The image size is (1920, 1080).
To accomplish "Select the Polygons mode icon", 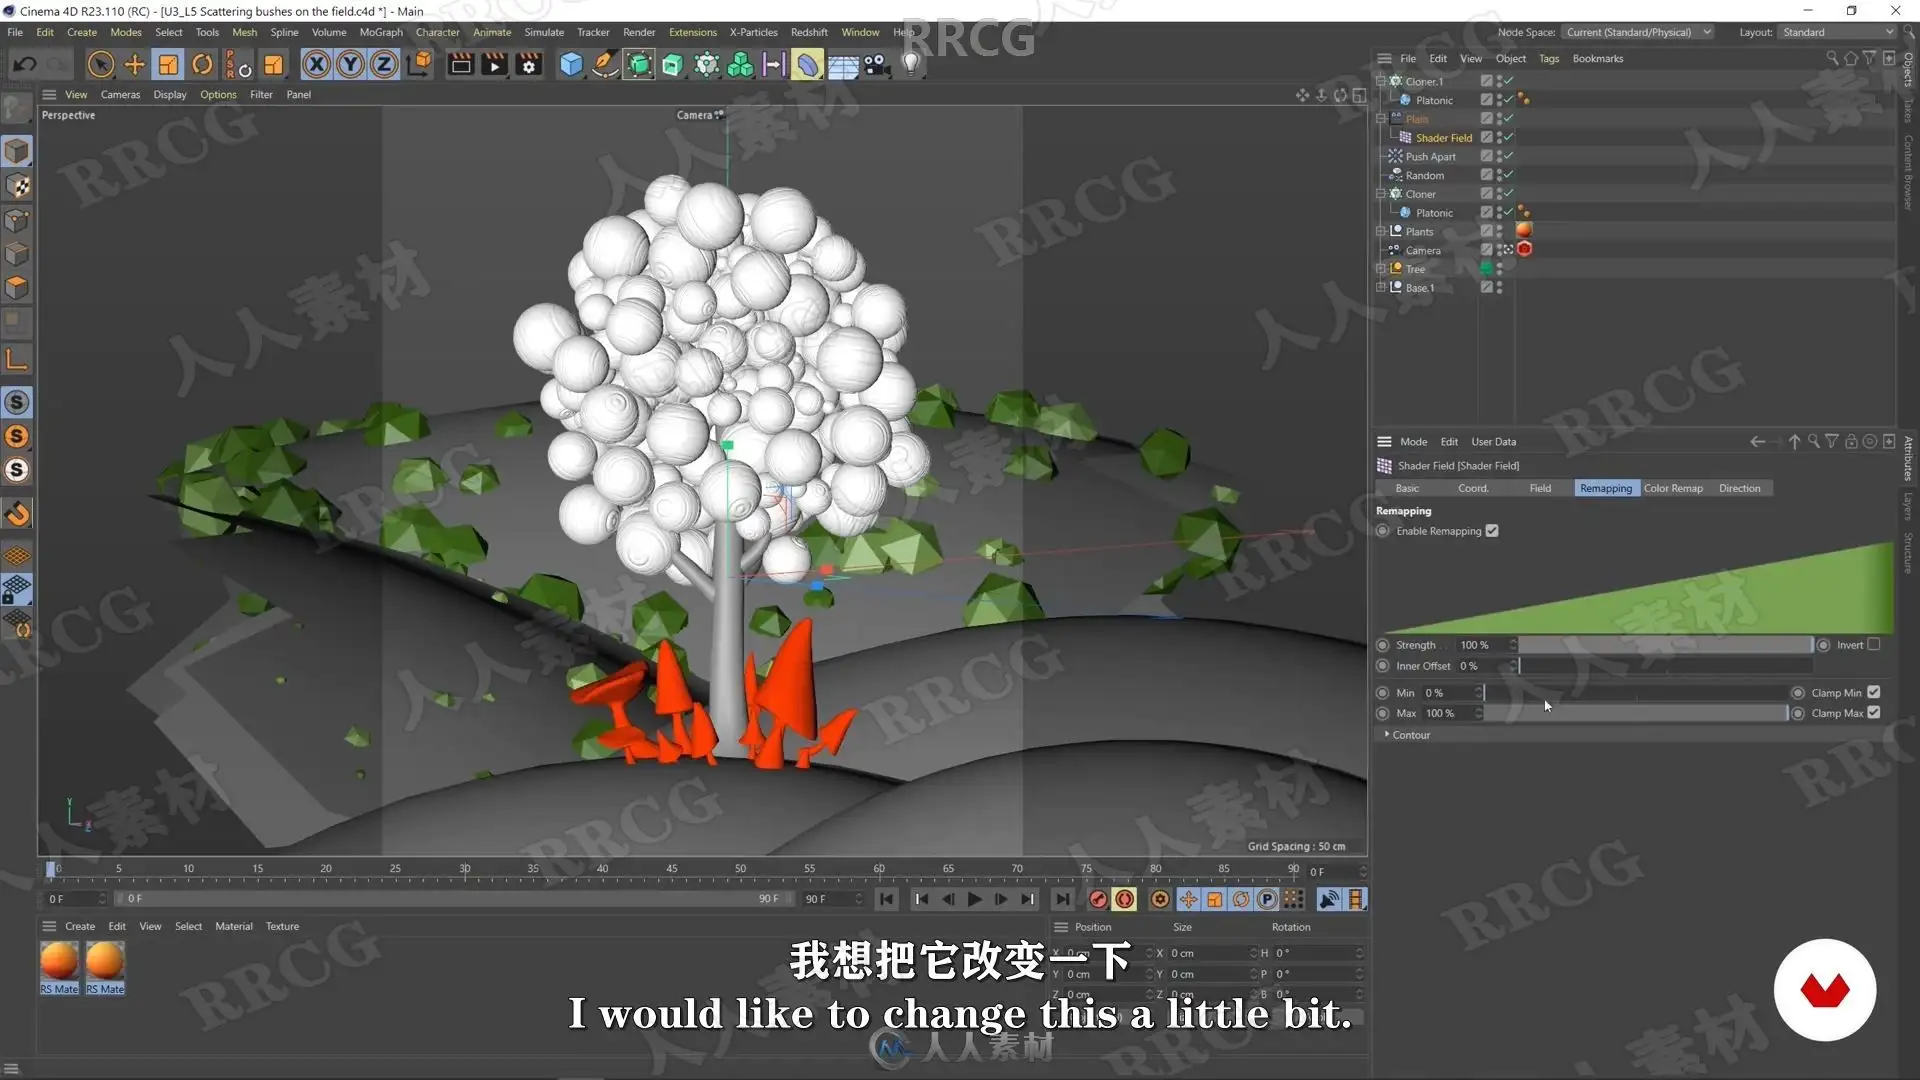I will tap(17, 288).
